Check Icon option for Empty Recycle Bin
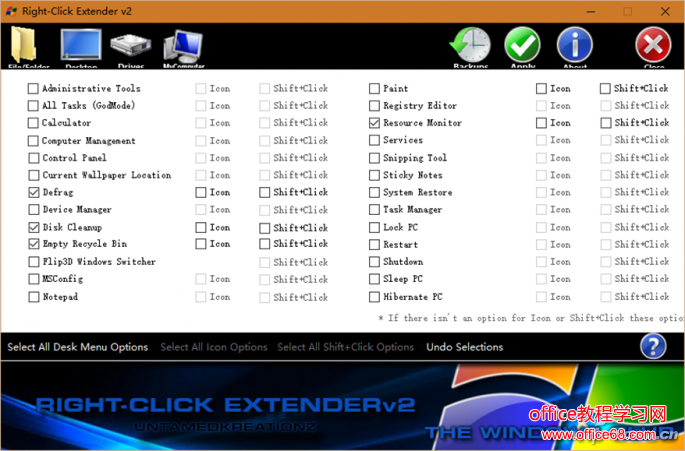The width and height of the screenshot is (685, 451). pyautogui.click(x=201, y=244)
